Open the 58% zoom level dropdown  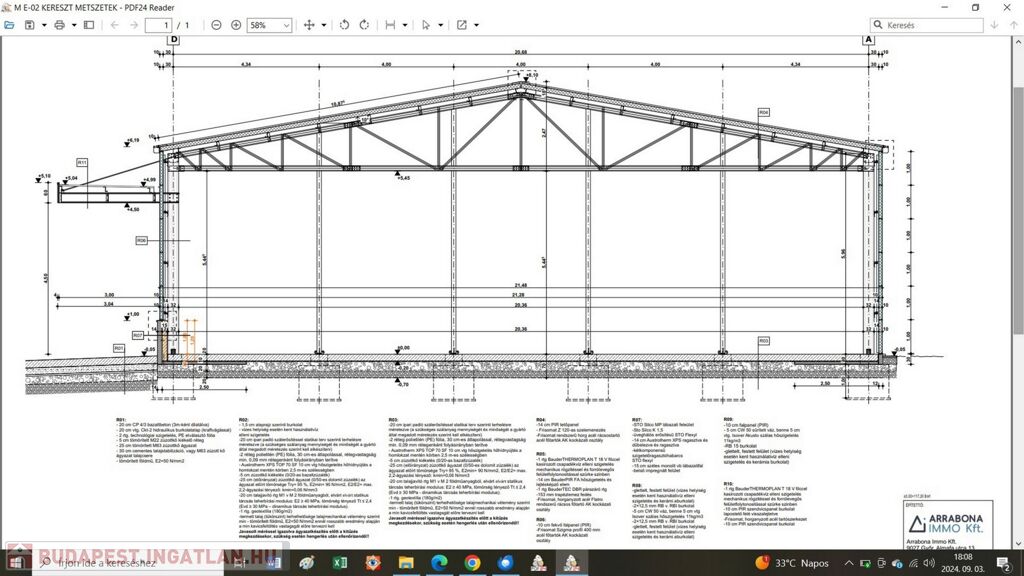coord(269,25)
